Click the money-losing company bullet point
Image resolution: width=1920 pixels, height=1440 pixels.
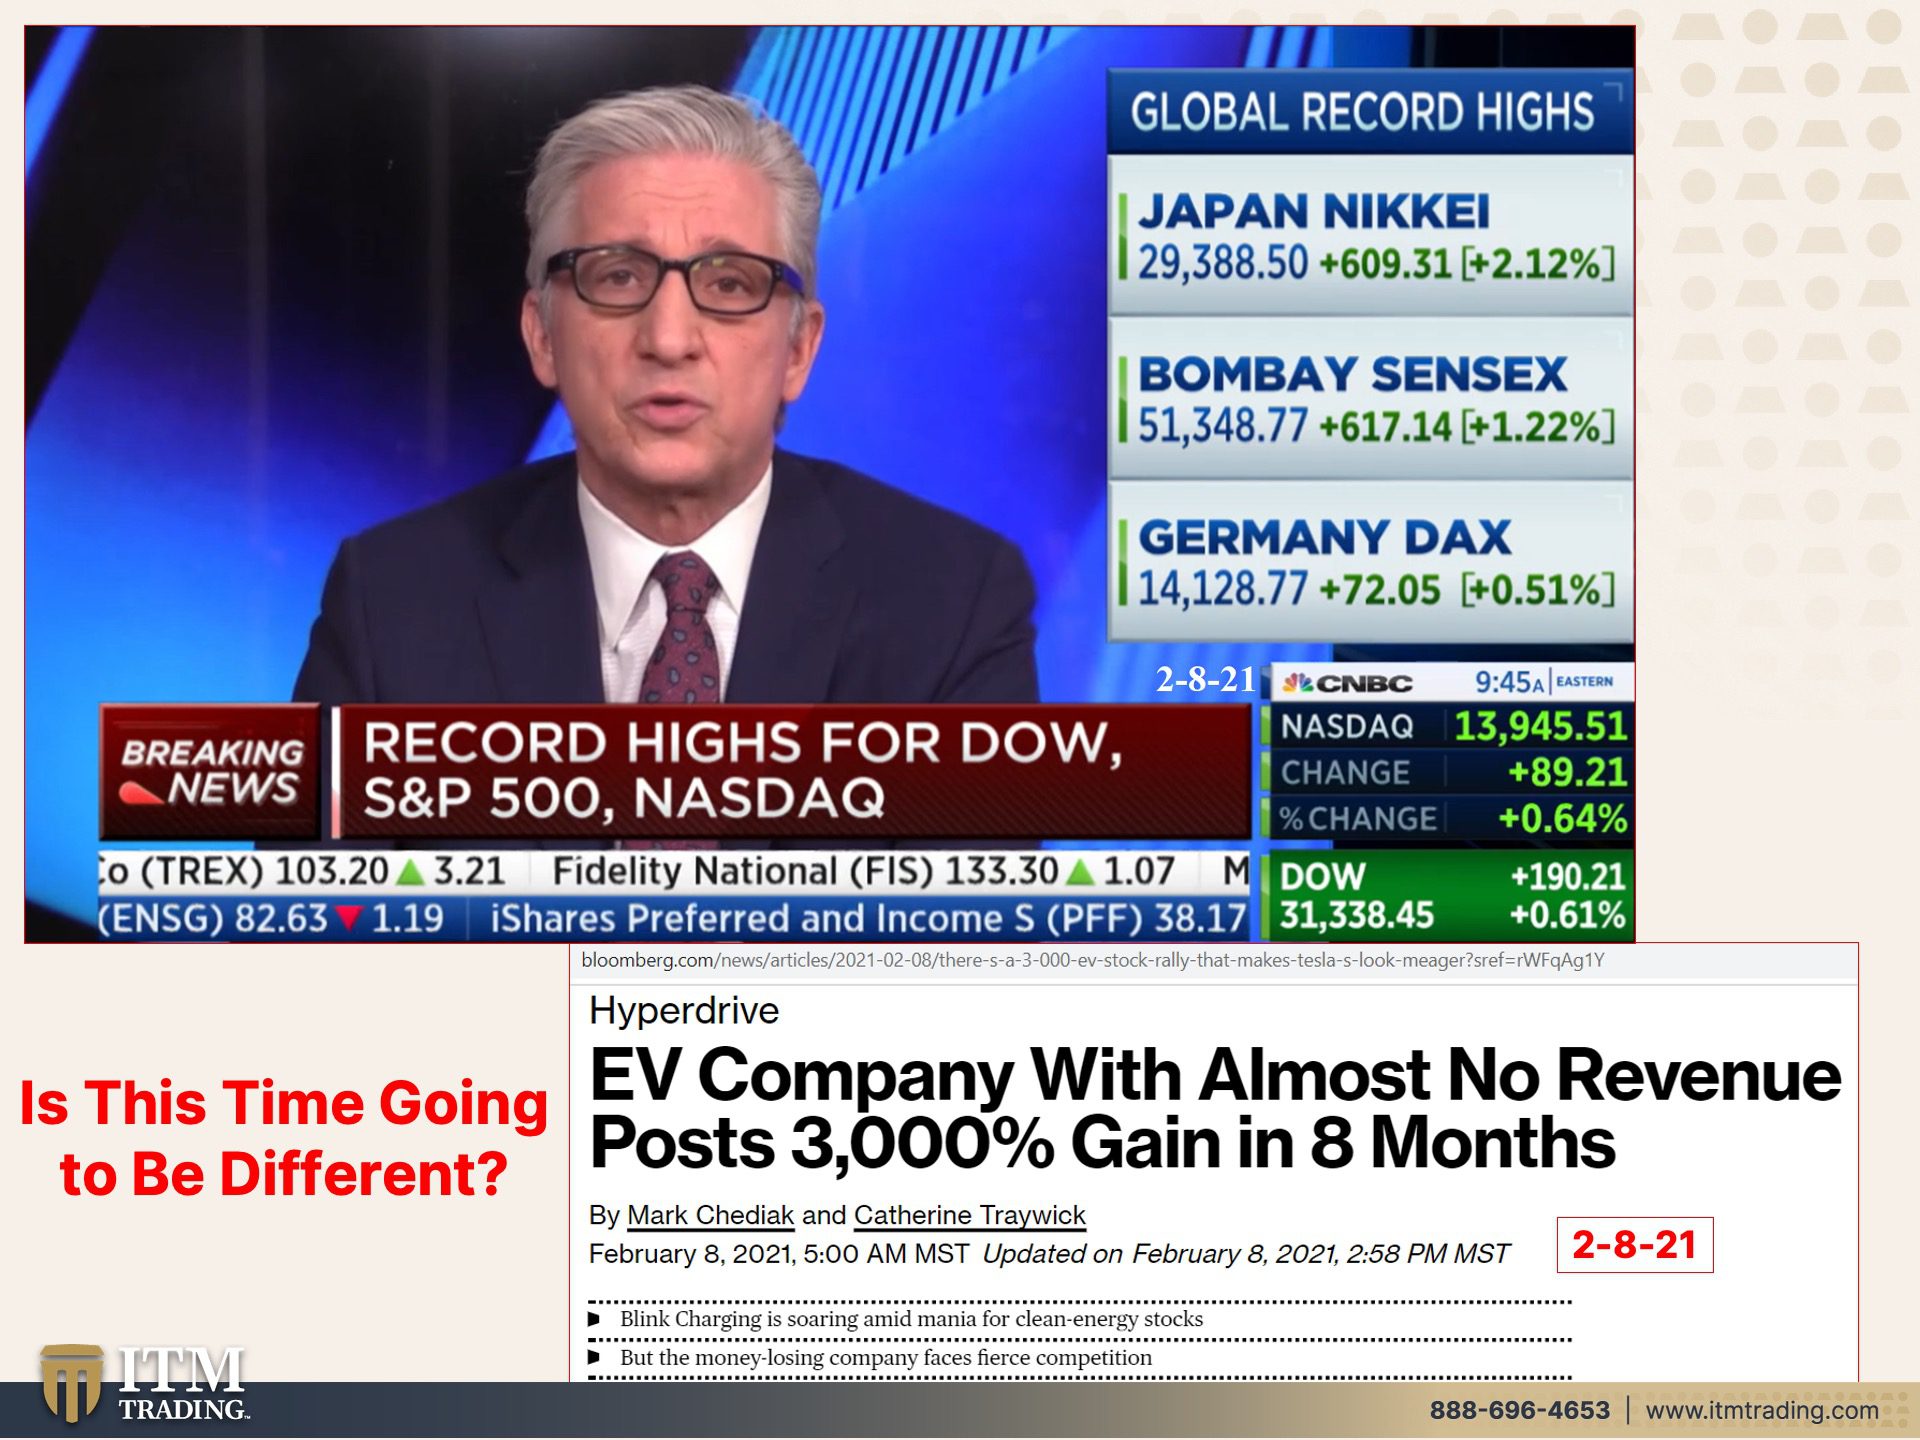(x=886, y=1357)
